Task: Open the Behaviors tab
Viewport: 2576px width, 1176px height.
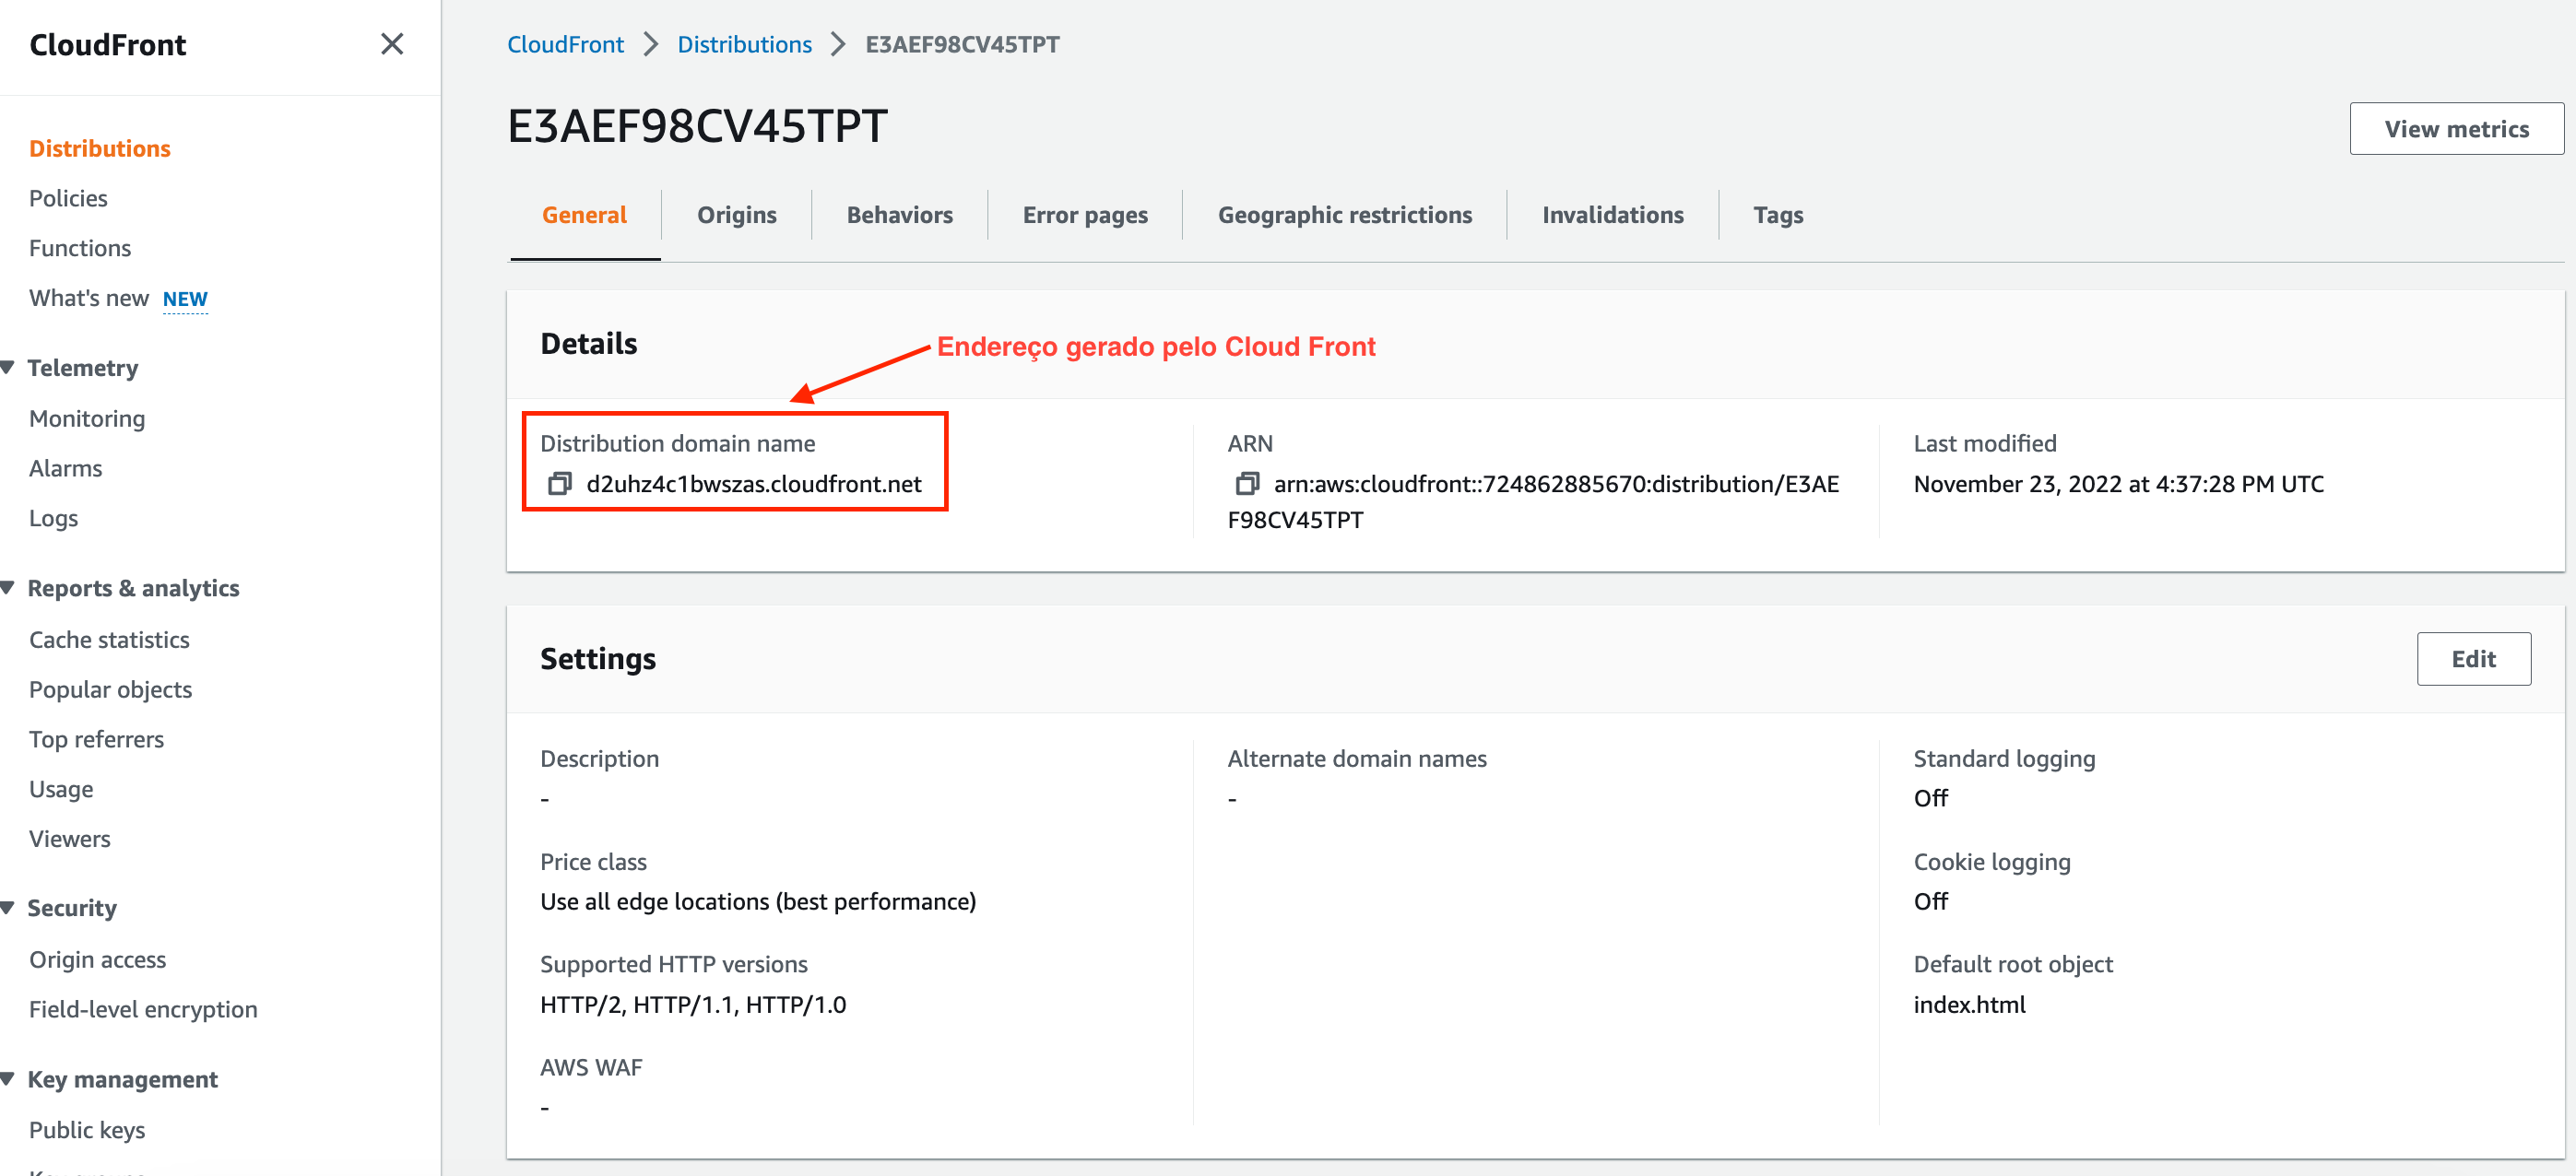Action: (x=899, y=215)
